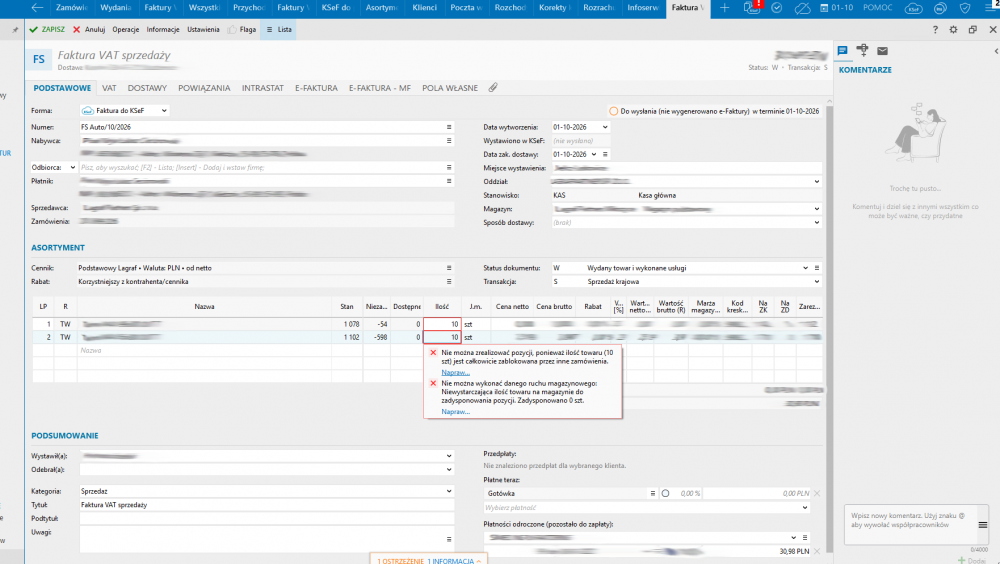Switch to the INTRASTAT tab
This screenshot has width=1000, height=564.
pos(262,88)
